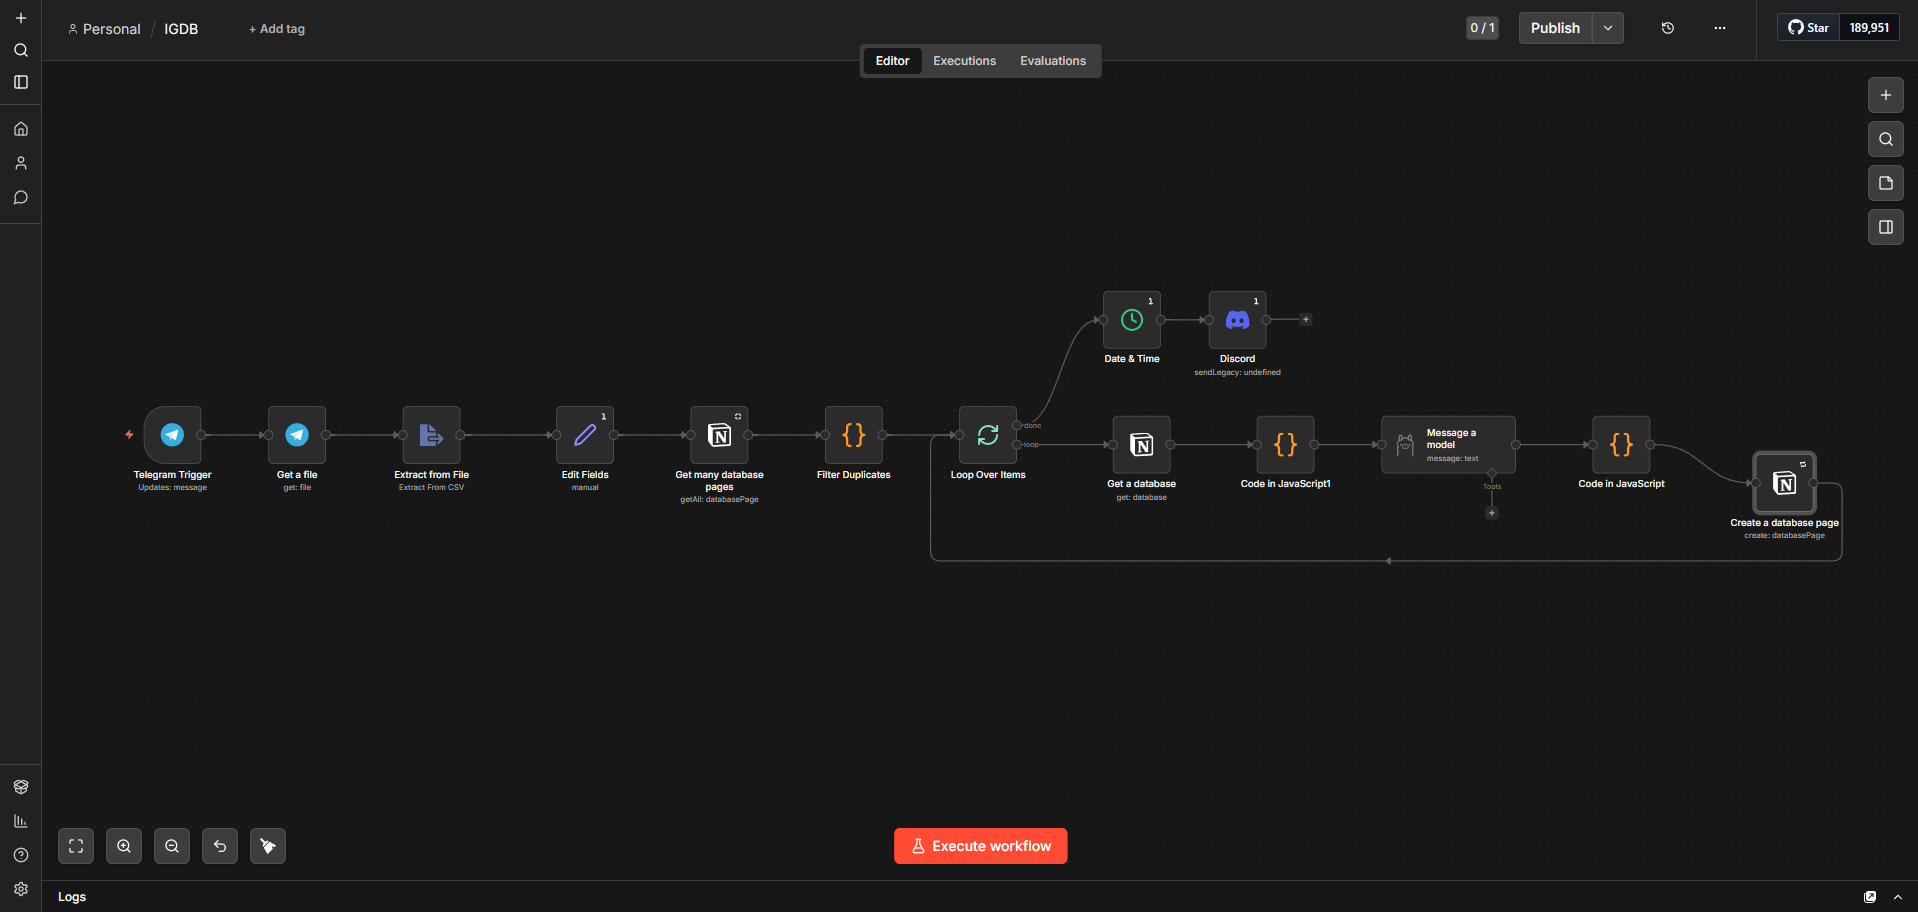Open the Code in JavaScript node
This screenshot has height=912, width=1918.
1621,445
